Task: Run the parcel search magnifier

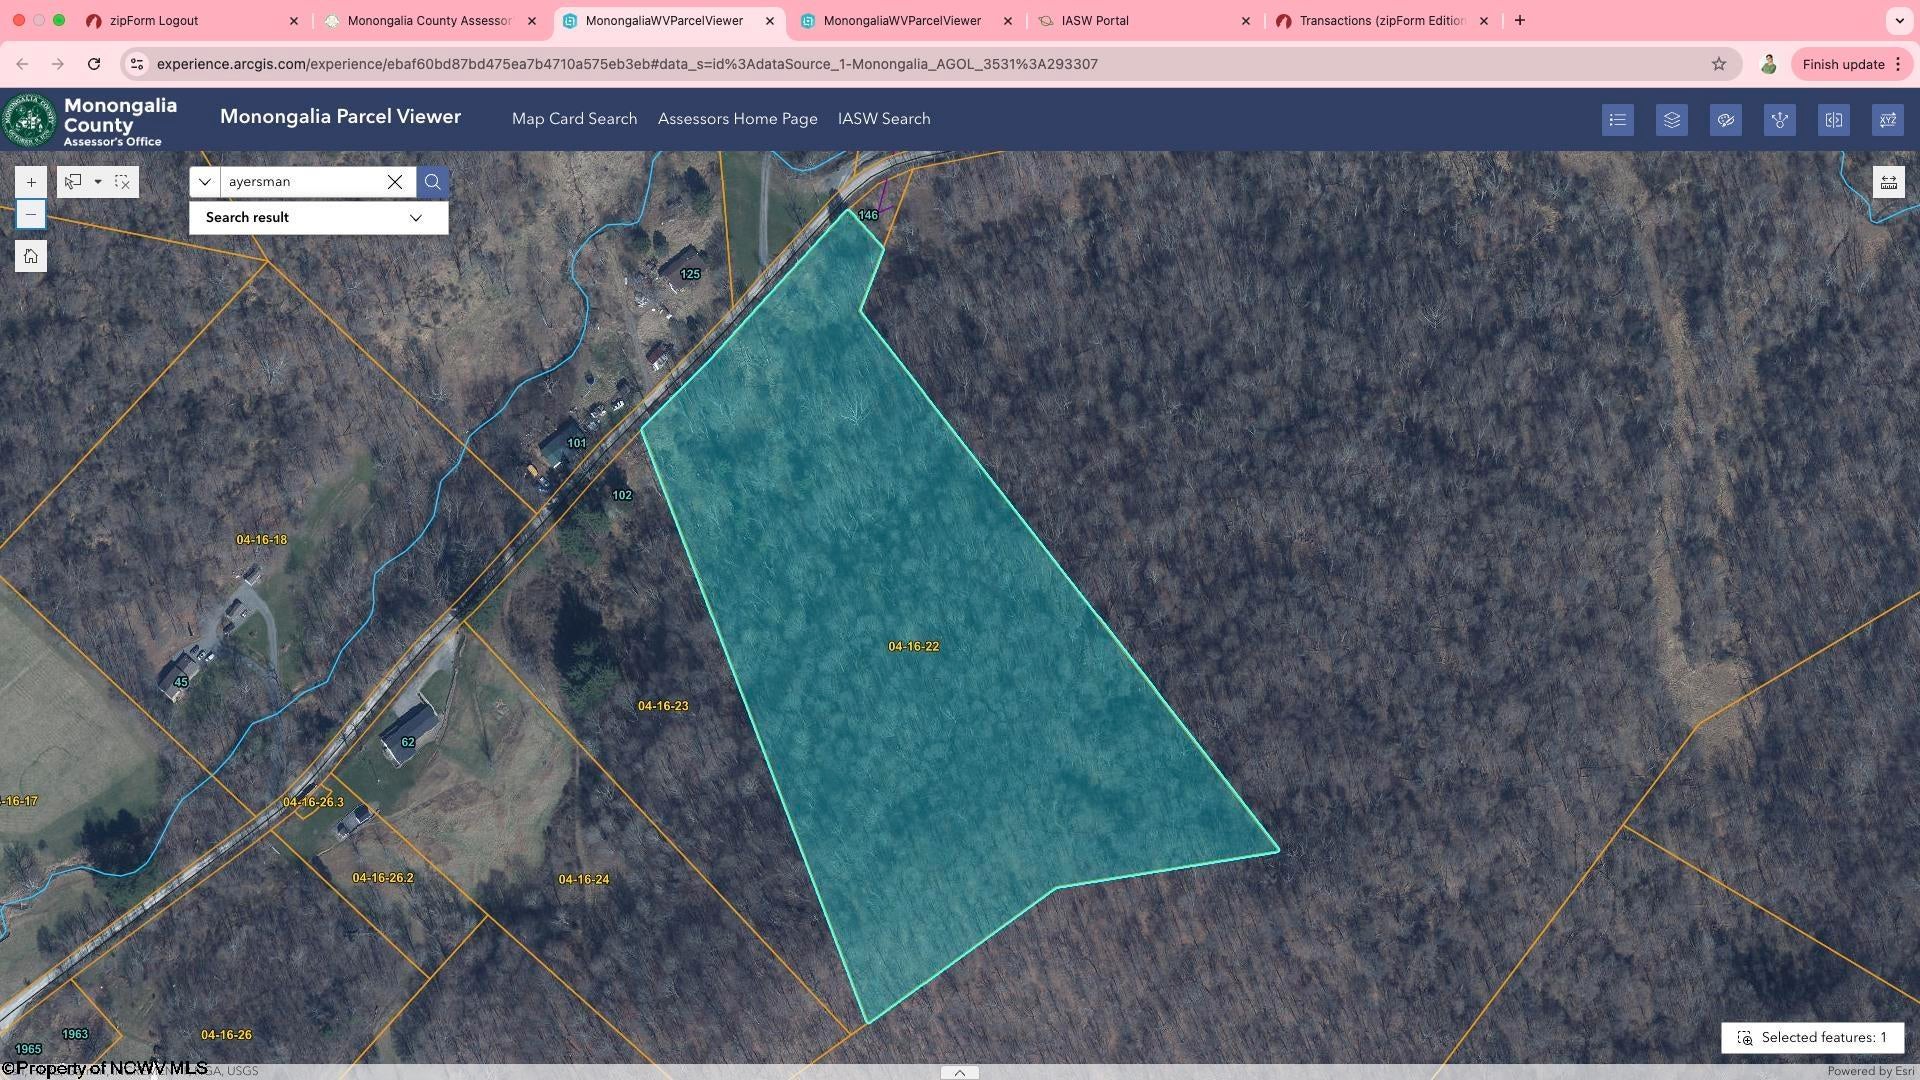Action: [x=432, y=182]
